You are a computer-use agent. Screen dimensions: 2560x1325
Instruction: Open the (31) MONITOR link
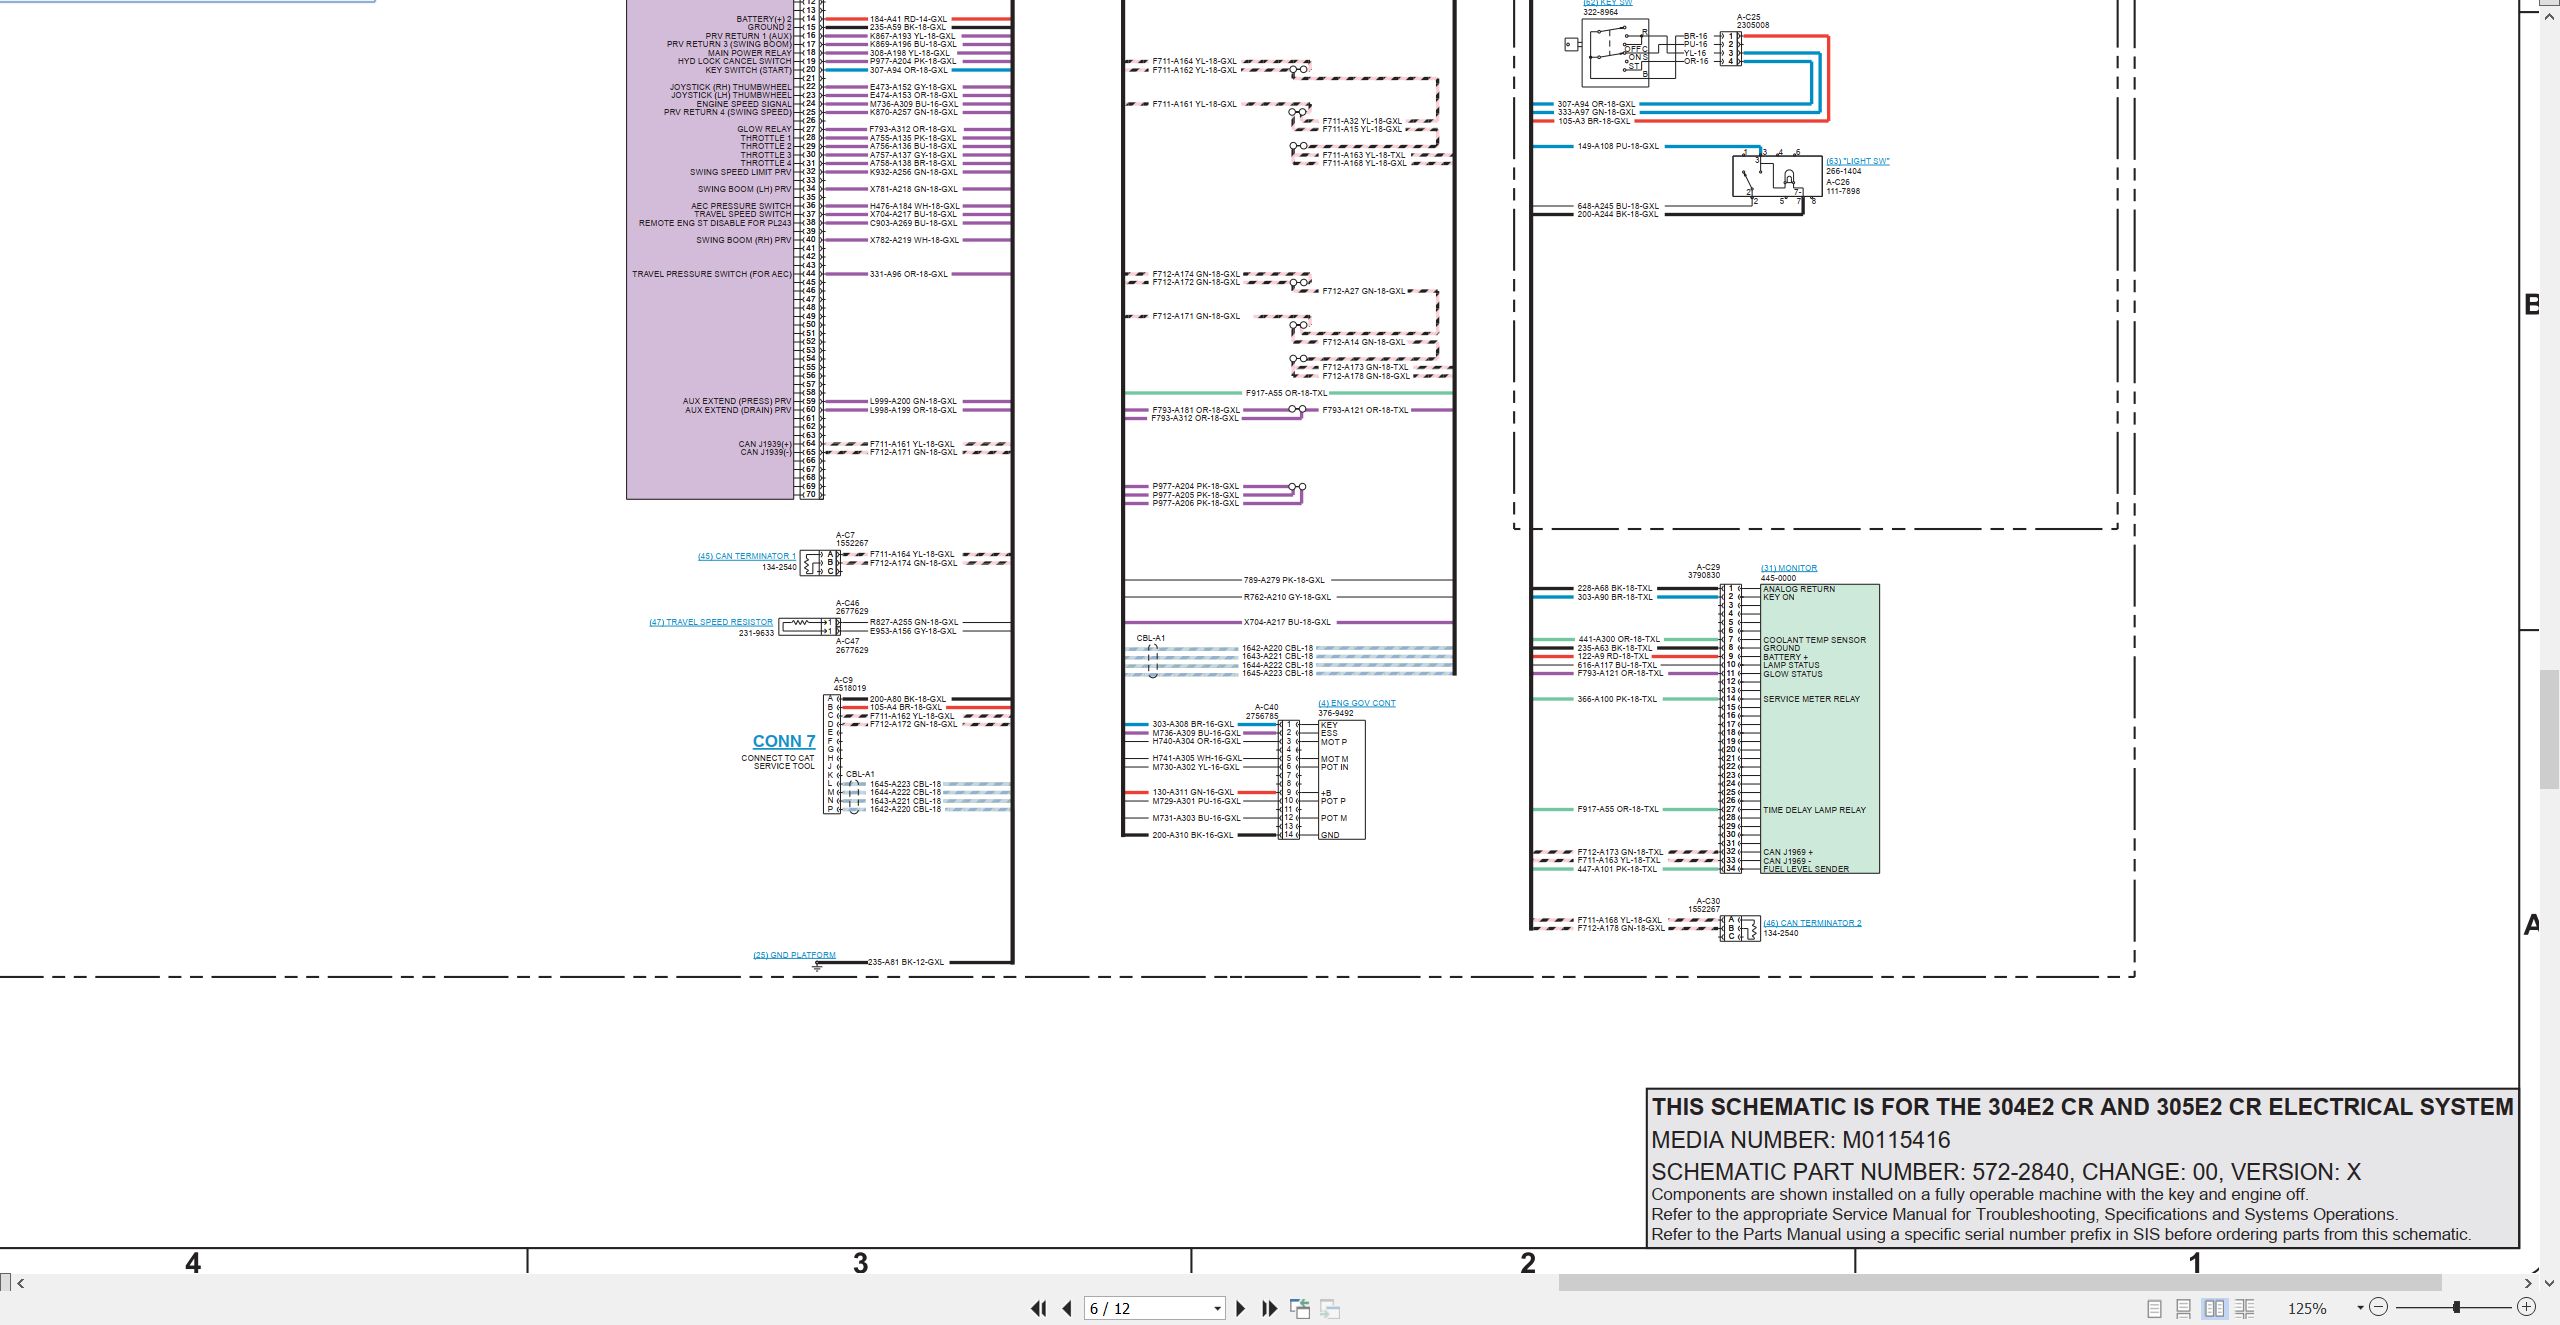[1789, 568]
